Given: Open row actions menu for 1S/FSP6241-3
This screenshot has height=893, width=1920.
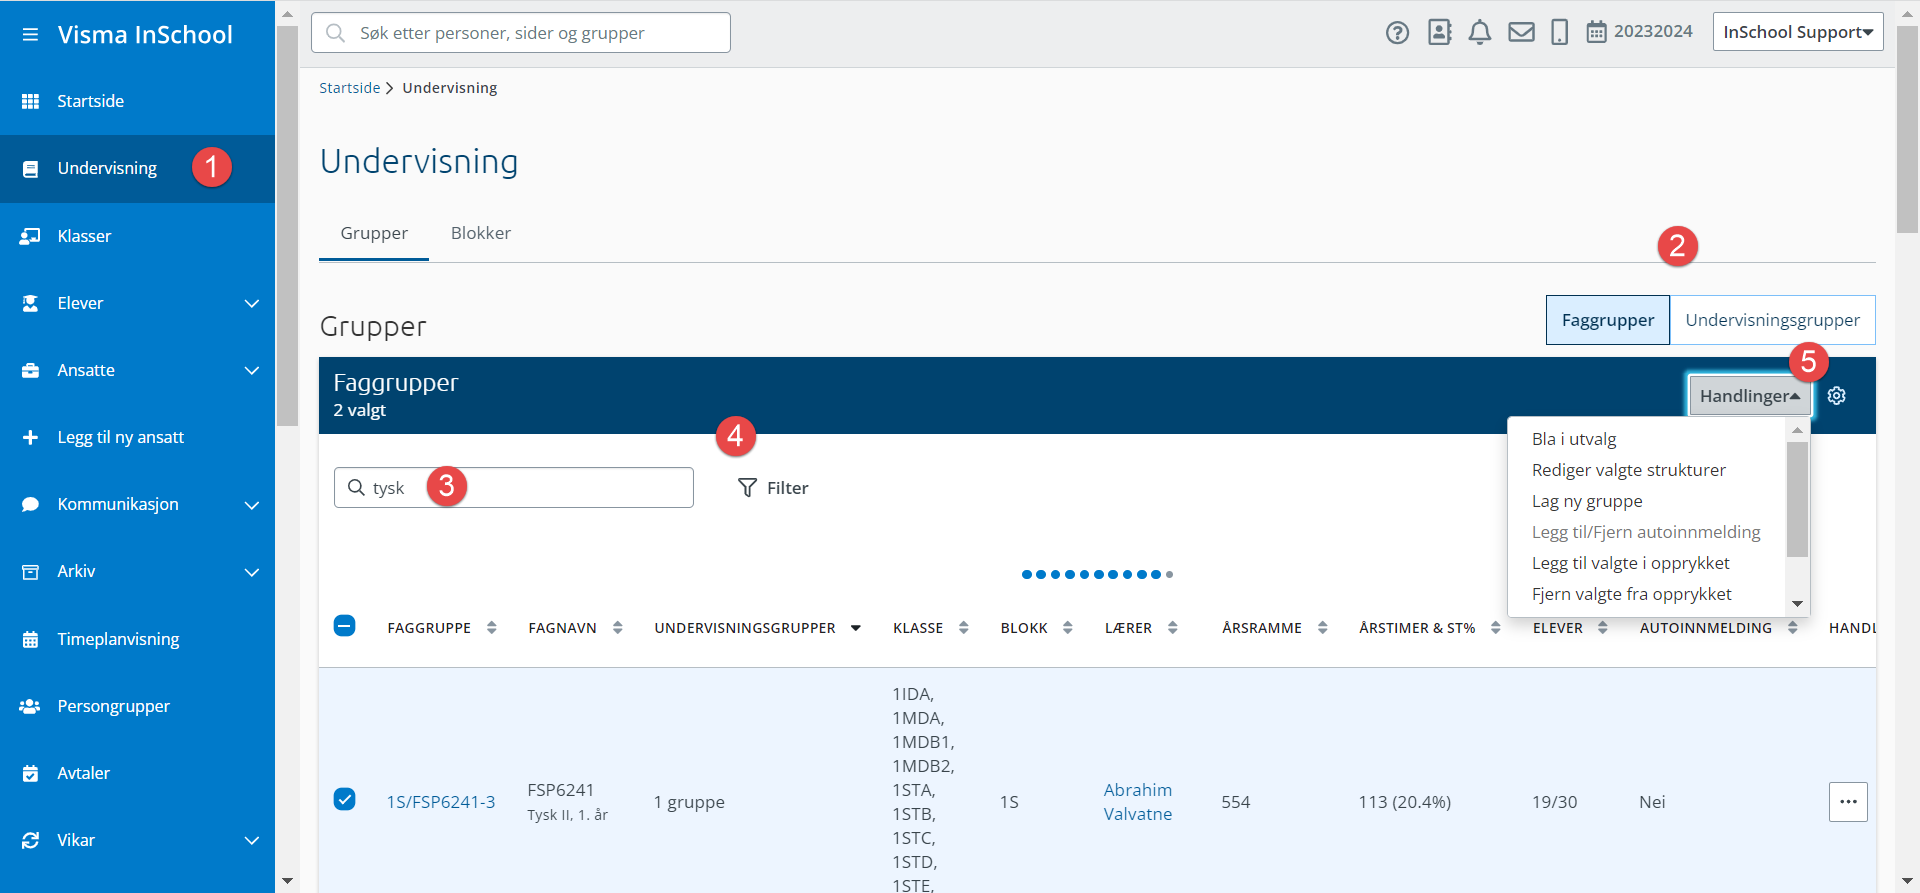Looking at the screenshot, I should 1848,802.
